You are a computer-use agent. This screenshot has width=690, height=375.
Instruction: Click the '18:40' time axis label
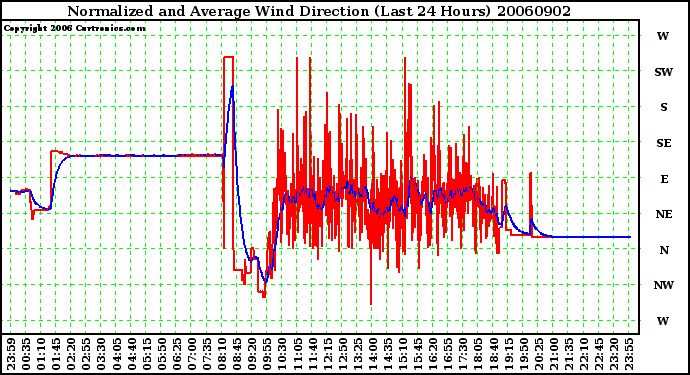click(x=493, y=354)
